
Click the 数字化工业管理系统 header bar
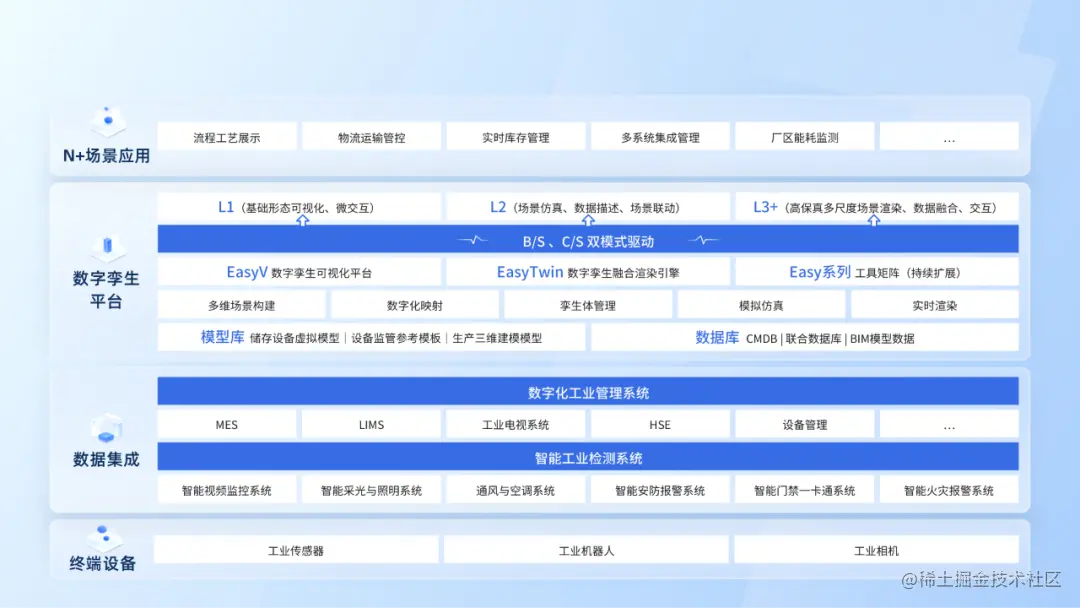click(x=588, y=391)
